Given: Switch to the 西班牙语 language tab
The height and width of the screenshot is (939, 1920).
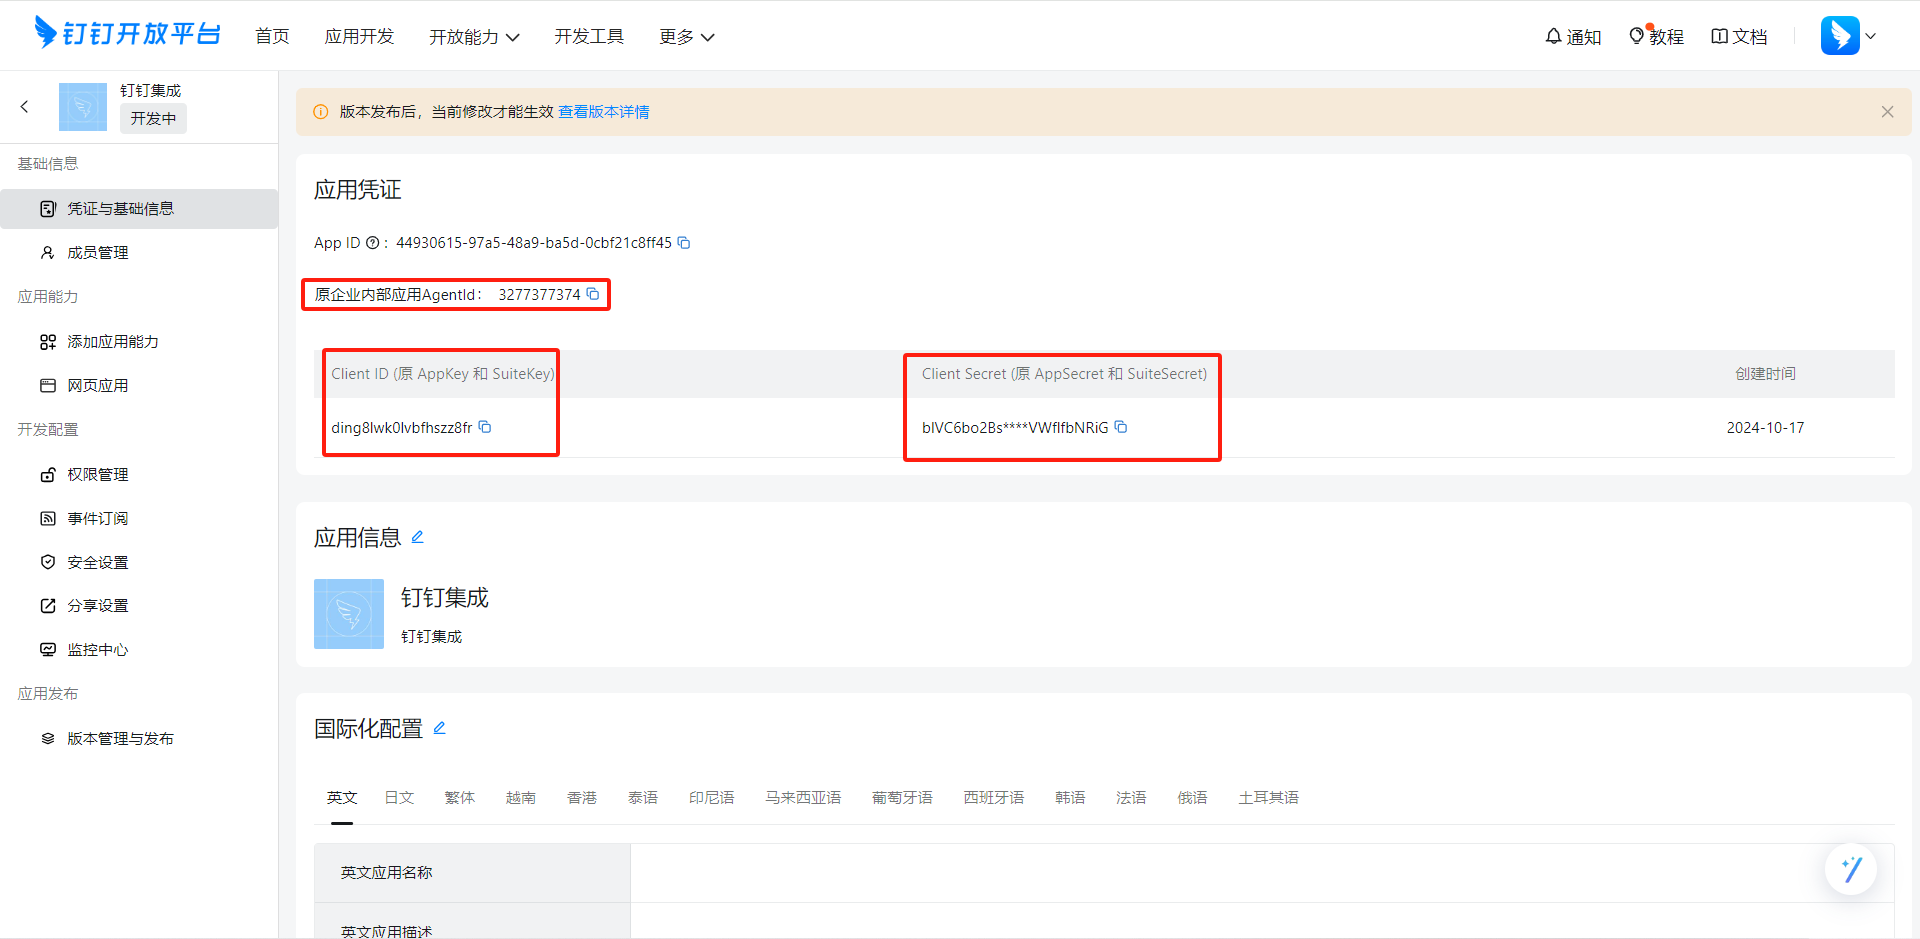Looking at the screenshot, I should [x=994, y=798].
